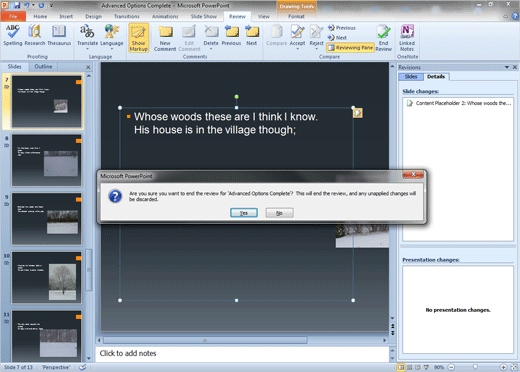
Task: Run the Spelling check
Action: coord(13,35)
